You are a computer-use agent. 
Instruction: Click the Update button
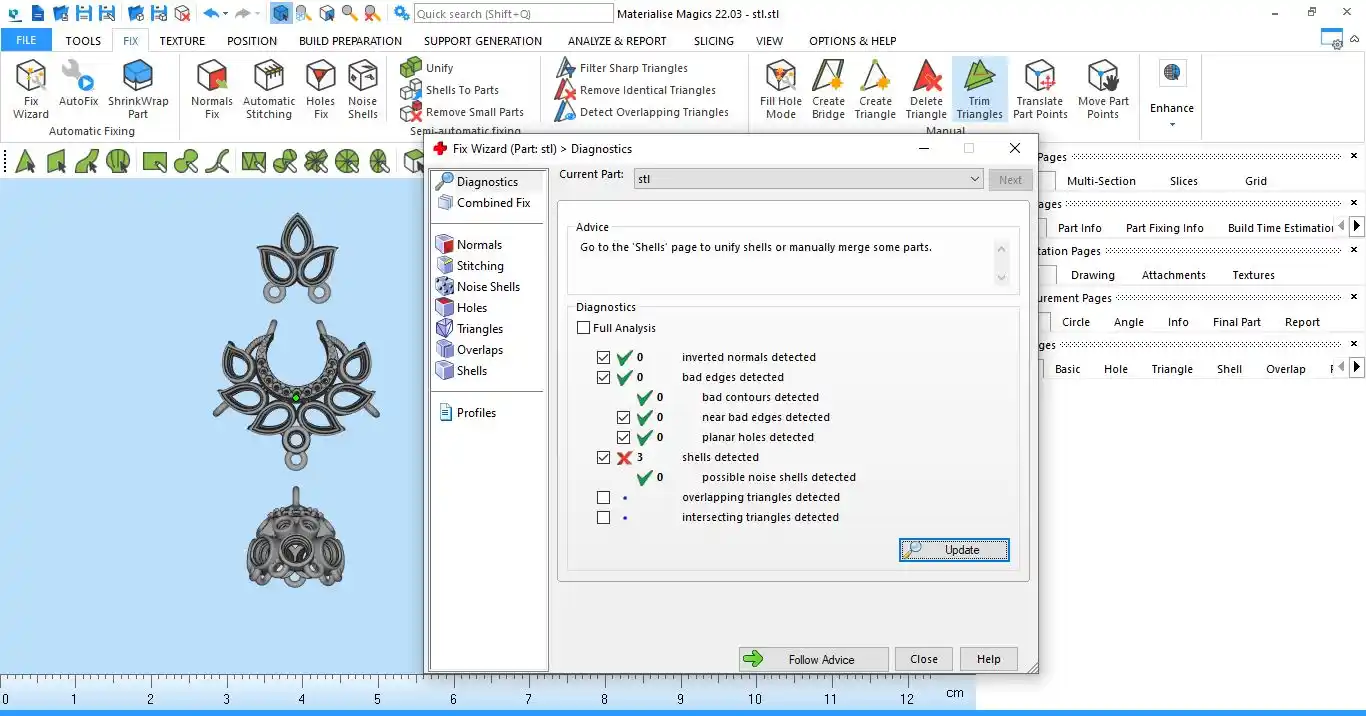click(x=954, y=550)
